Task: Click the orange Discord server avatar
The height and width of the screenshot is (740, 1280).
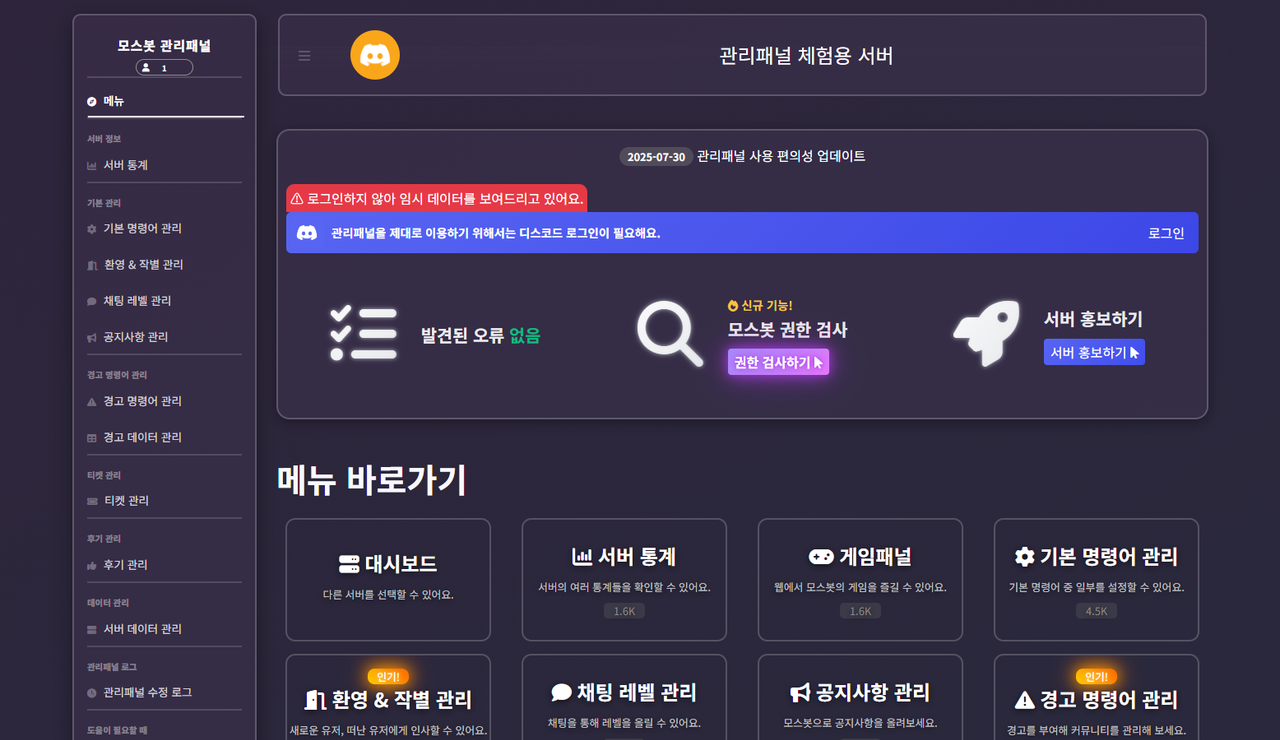Action: click(x=375, y=55)
